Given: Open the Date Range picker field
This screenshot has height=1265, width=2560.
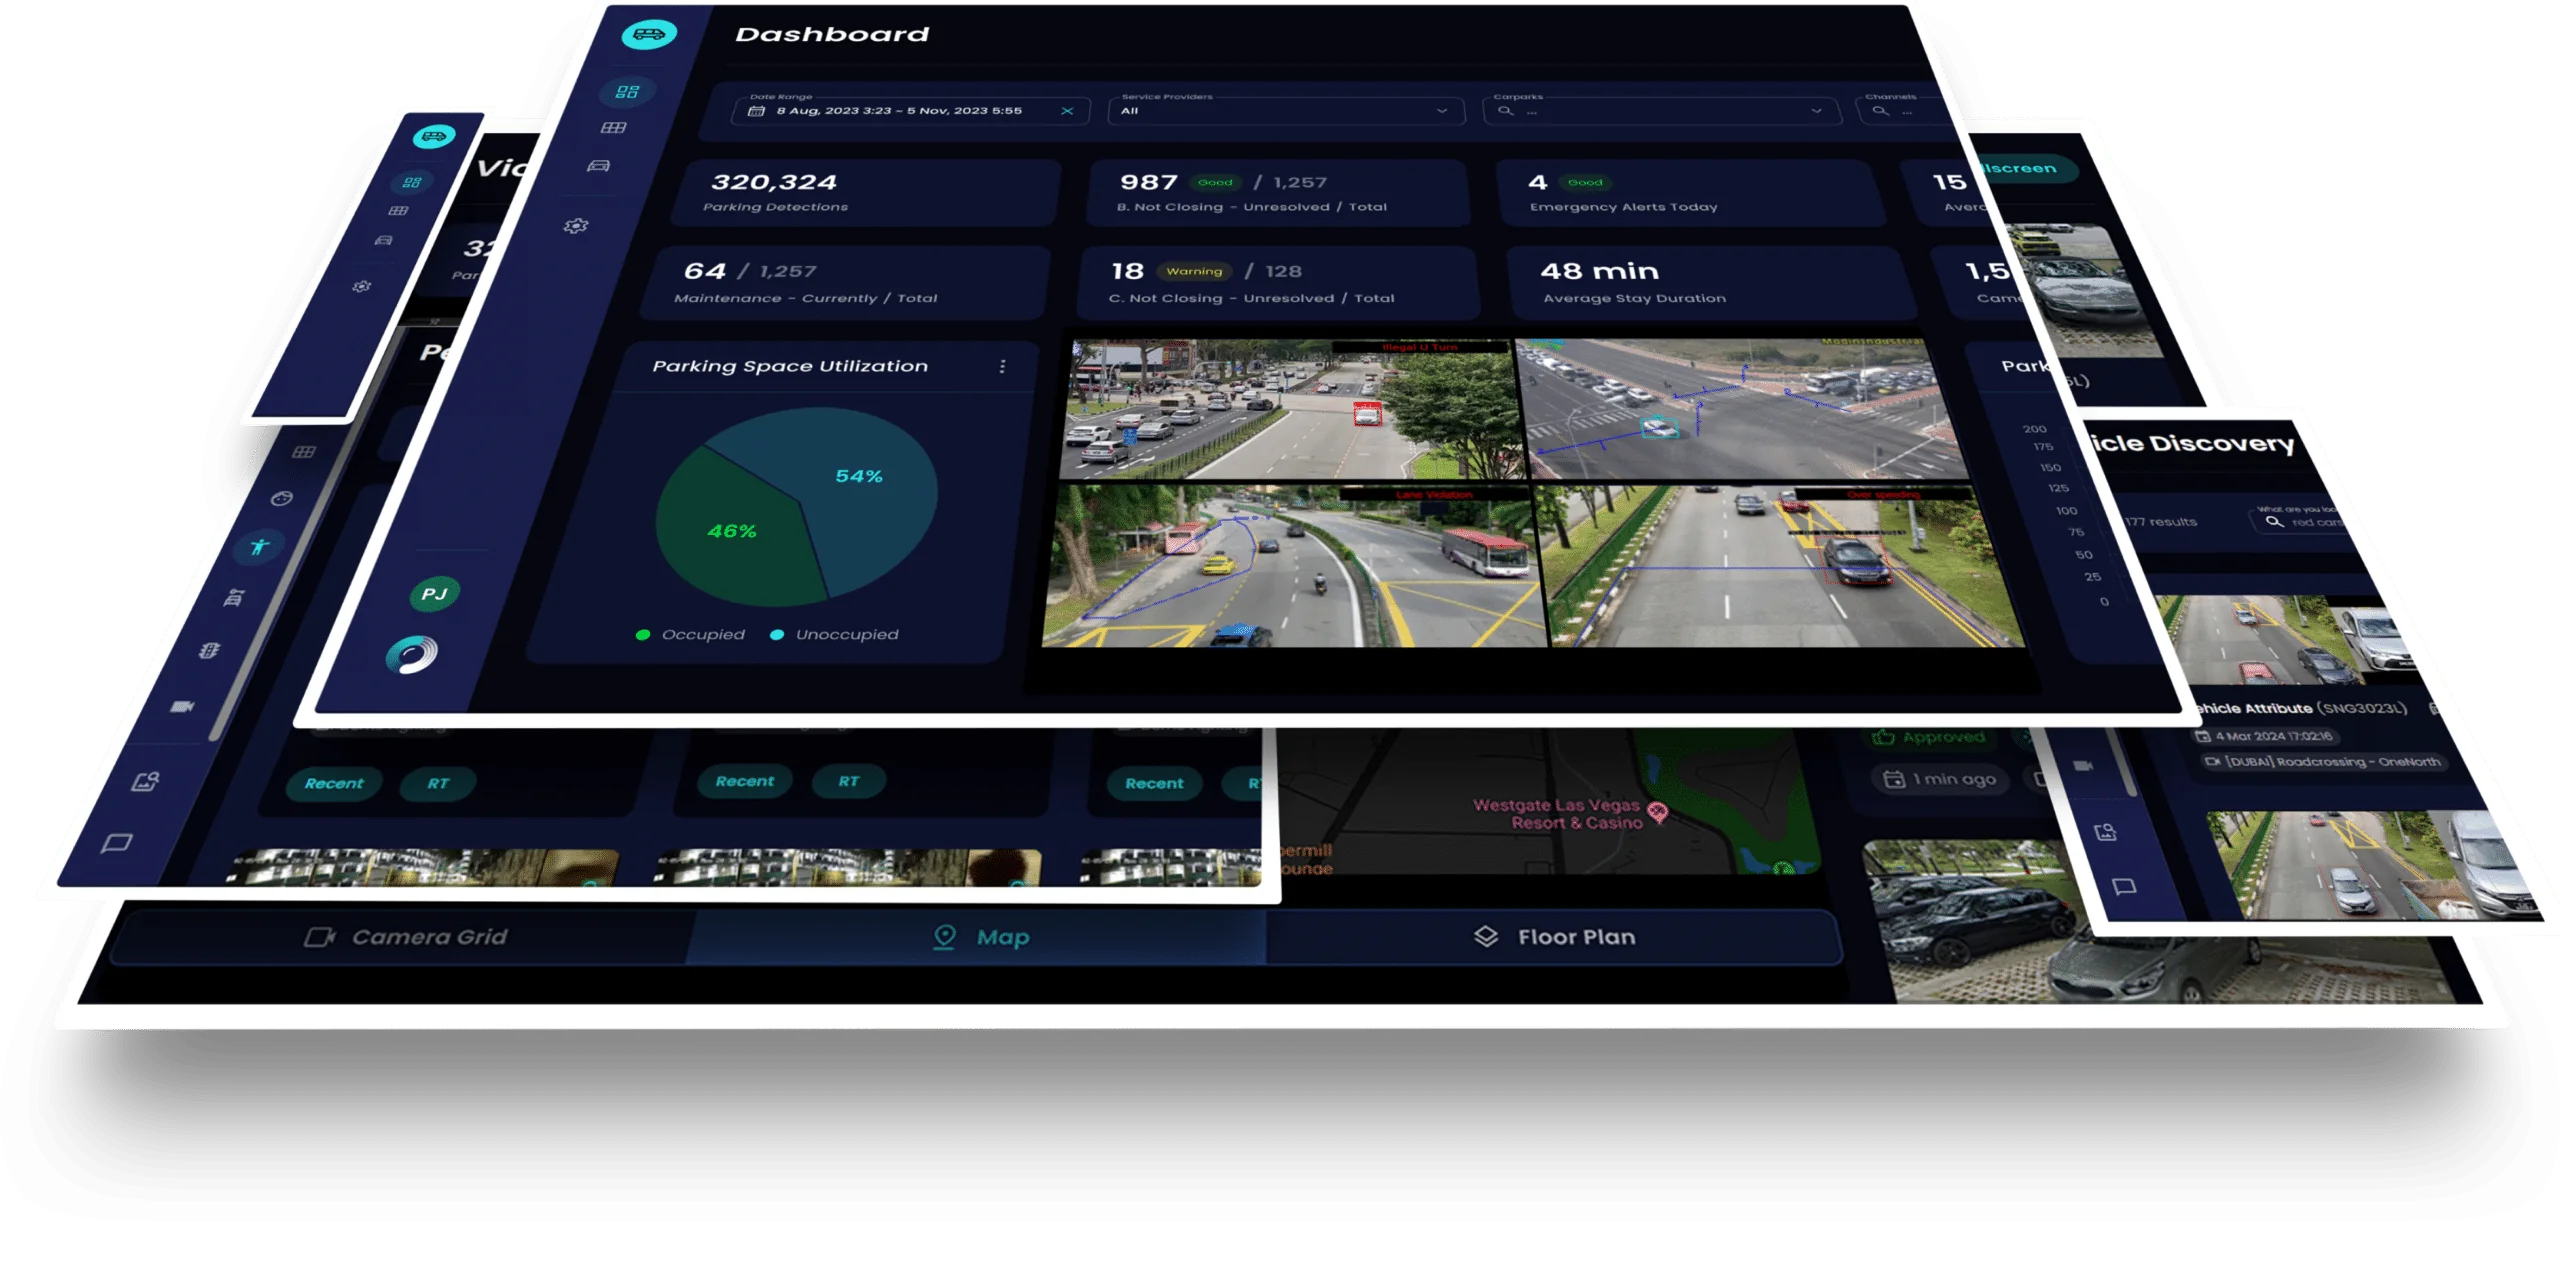Looking at the screenshot, I should 913,111.
